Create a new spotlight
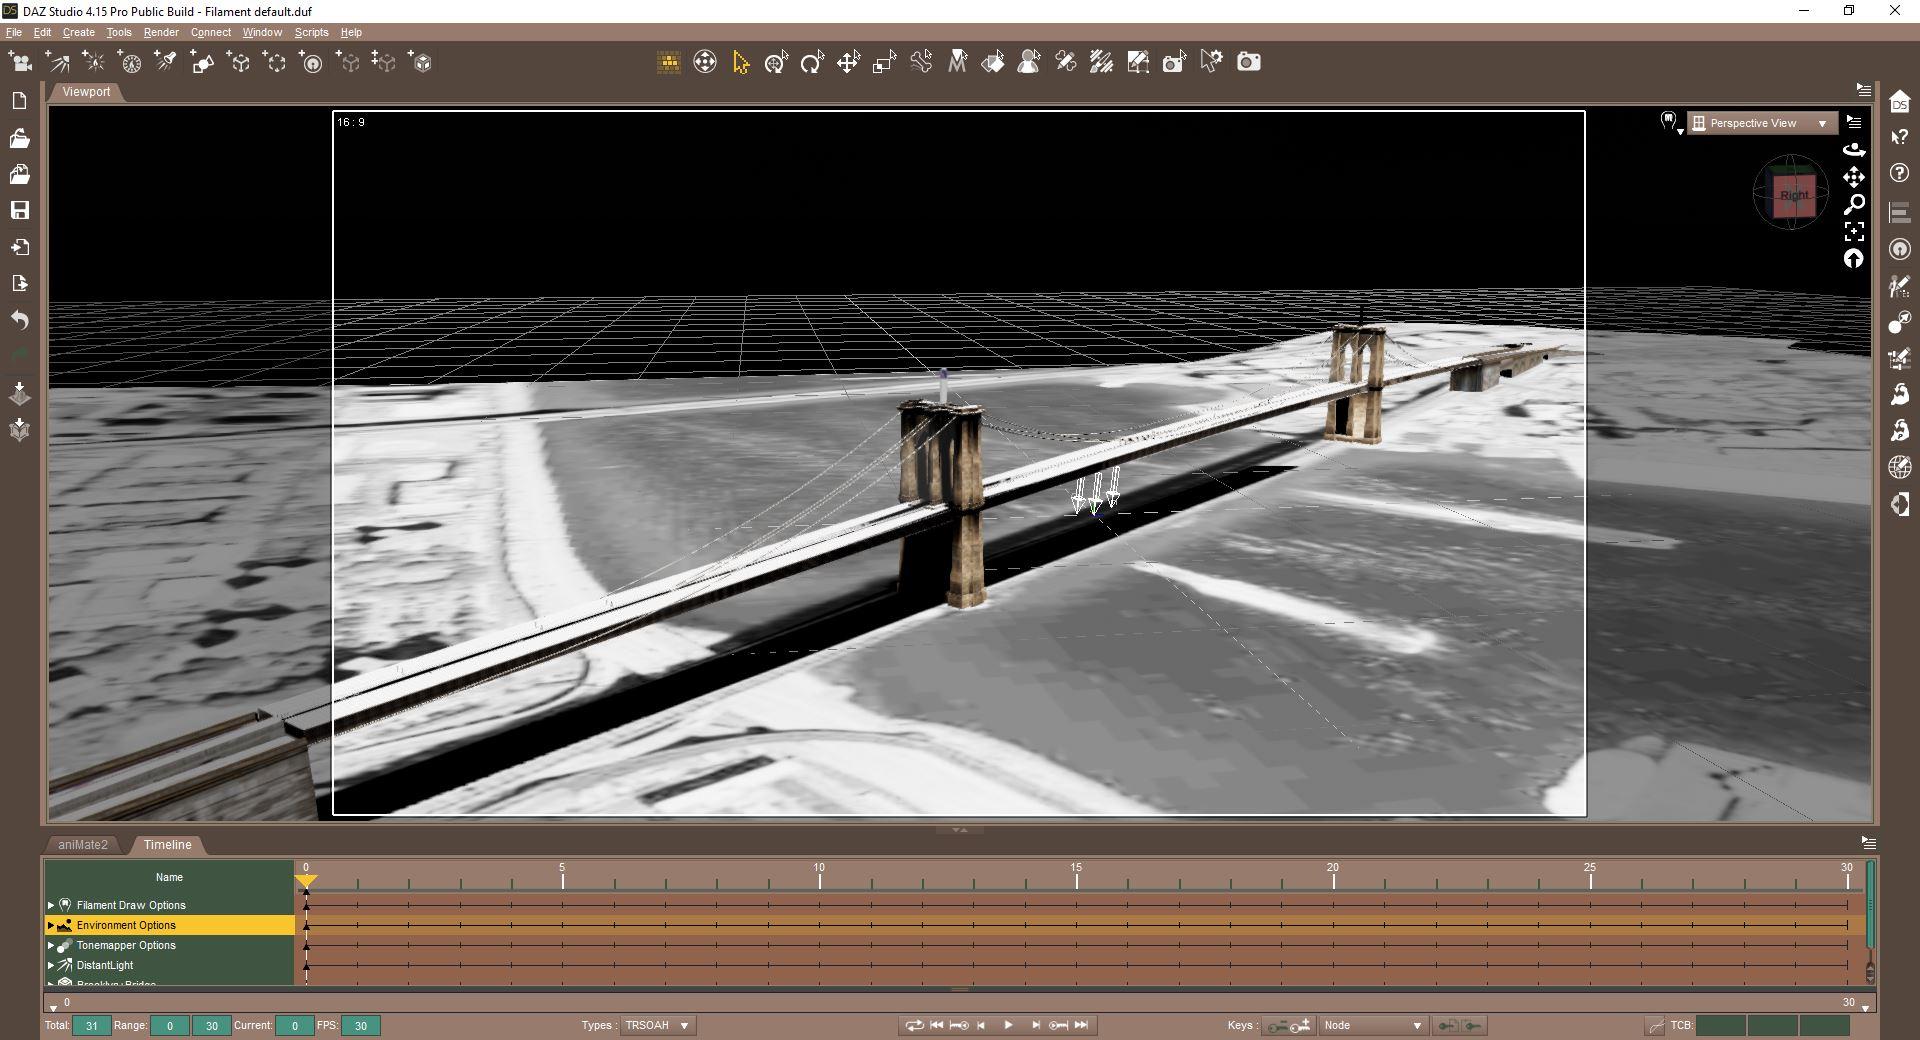 coord(166,63)
